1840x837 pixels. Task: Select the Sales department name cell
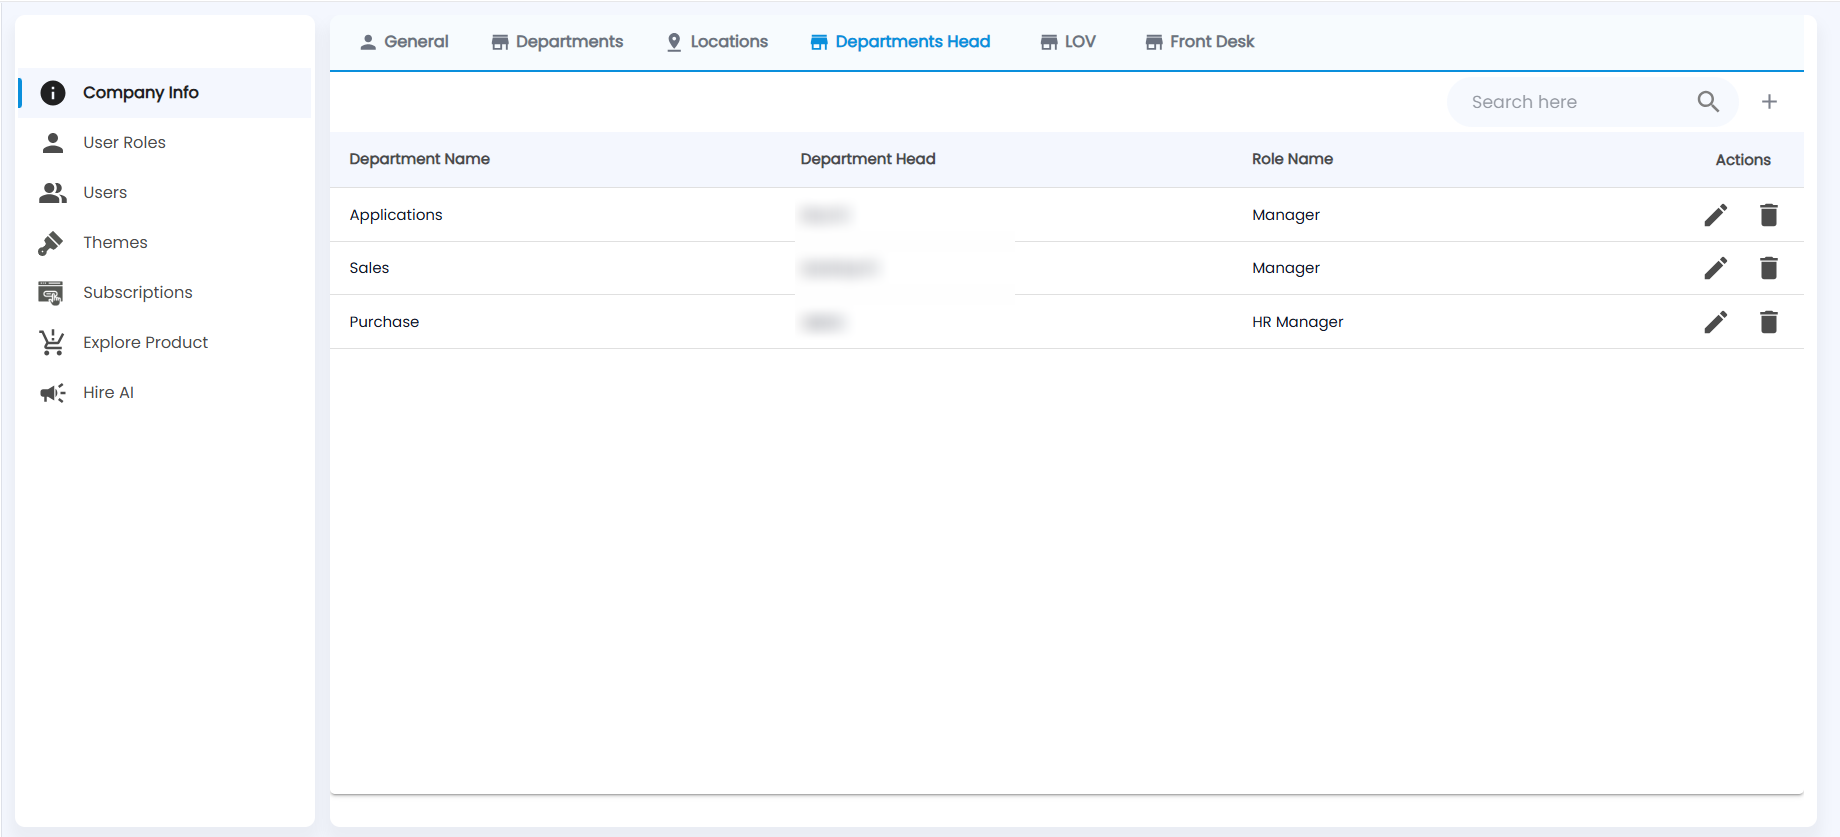pos(369,268)
